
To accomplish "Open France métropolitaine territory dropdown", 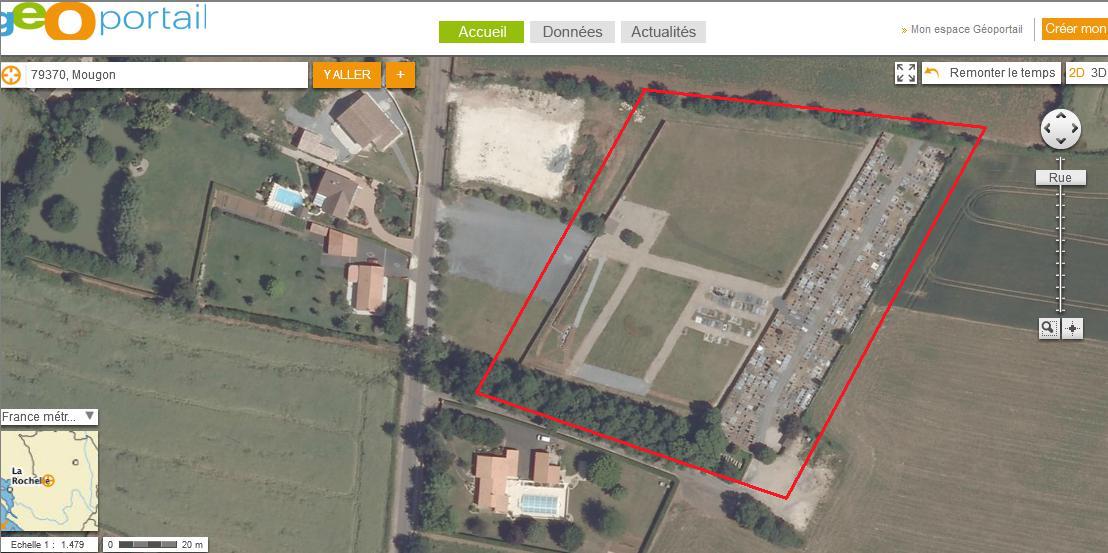I will click(x=49, y=417).
